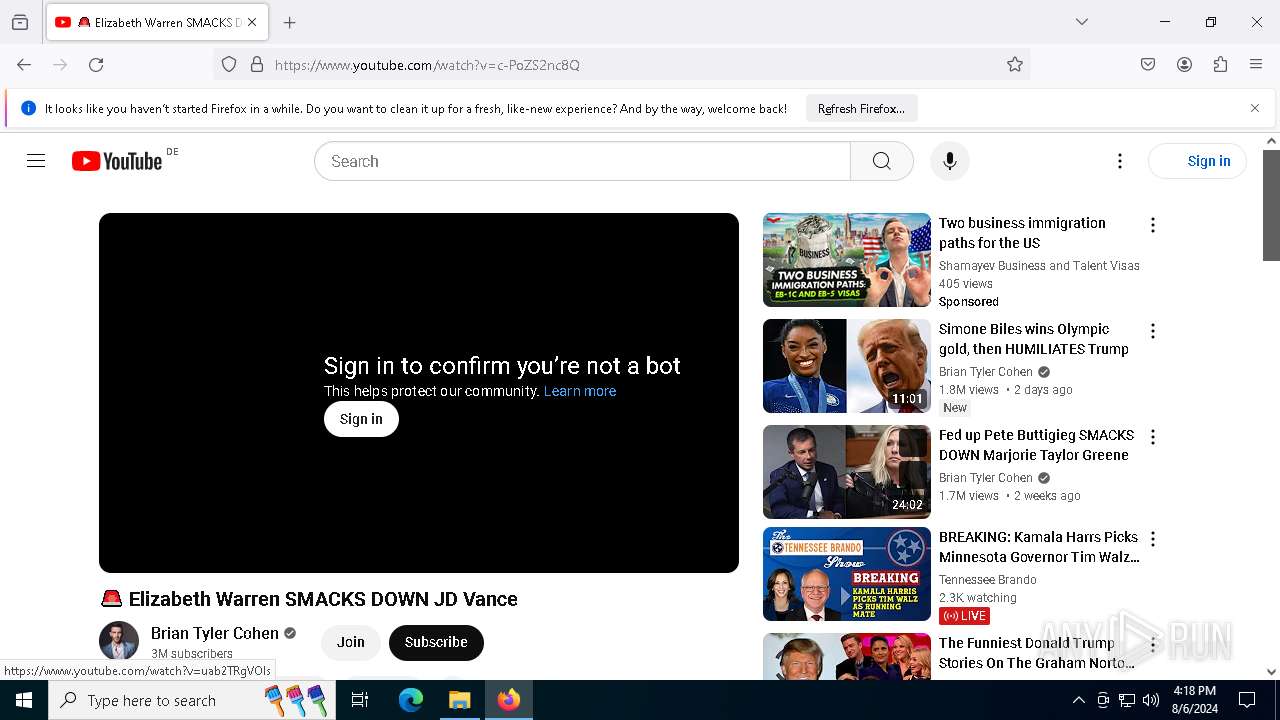Click the page vertical scrollbar
This screenshot has width=1280, height=720.
pos(1272,205)
